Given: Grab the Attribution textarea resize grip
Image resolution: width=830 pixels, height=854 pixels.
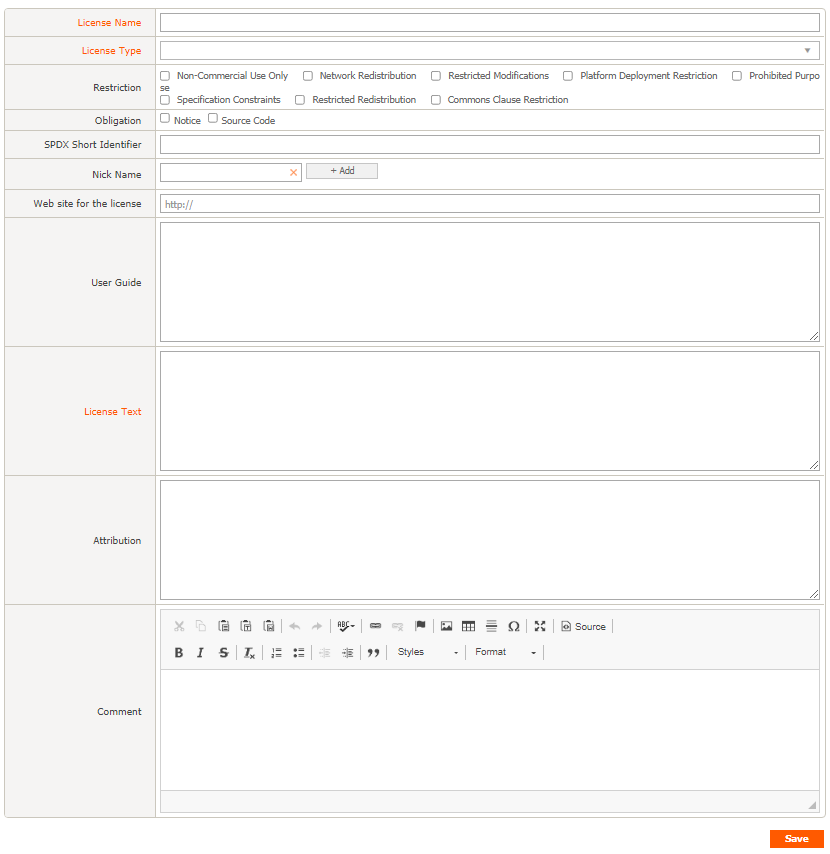Looking at the screenshot, I should [x=814, y=594].
